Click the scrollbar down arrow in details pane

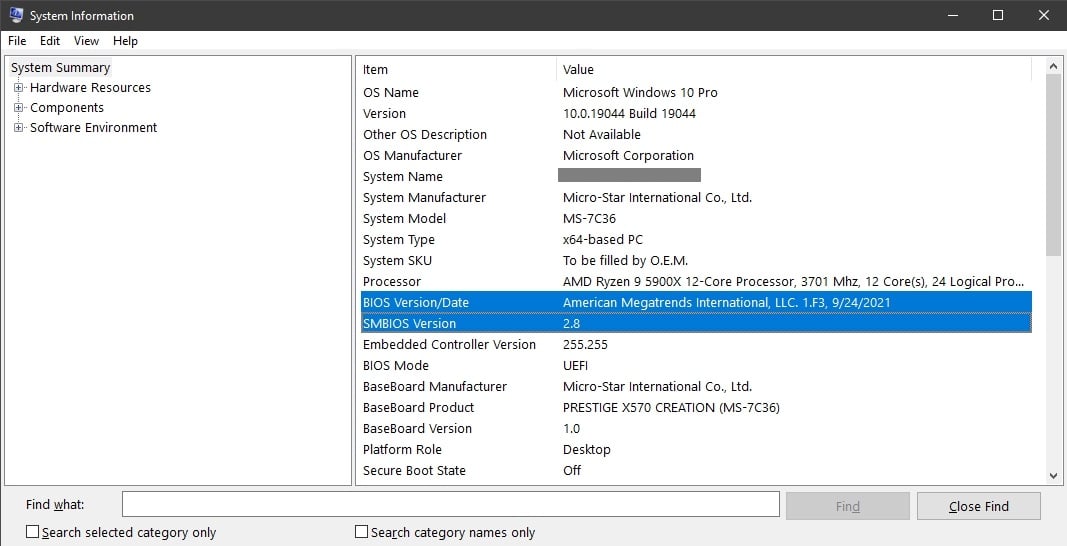pos(1053,475)
